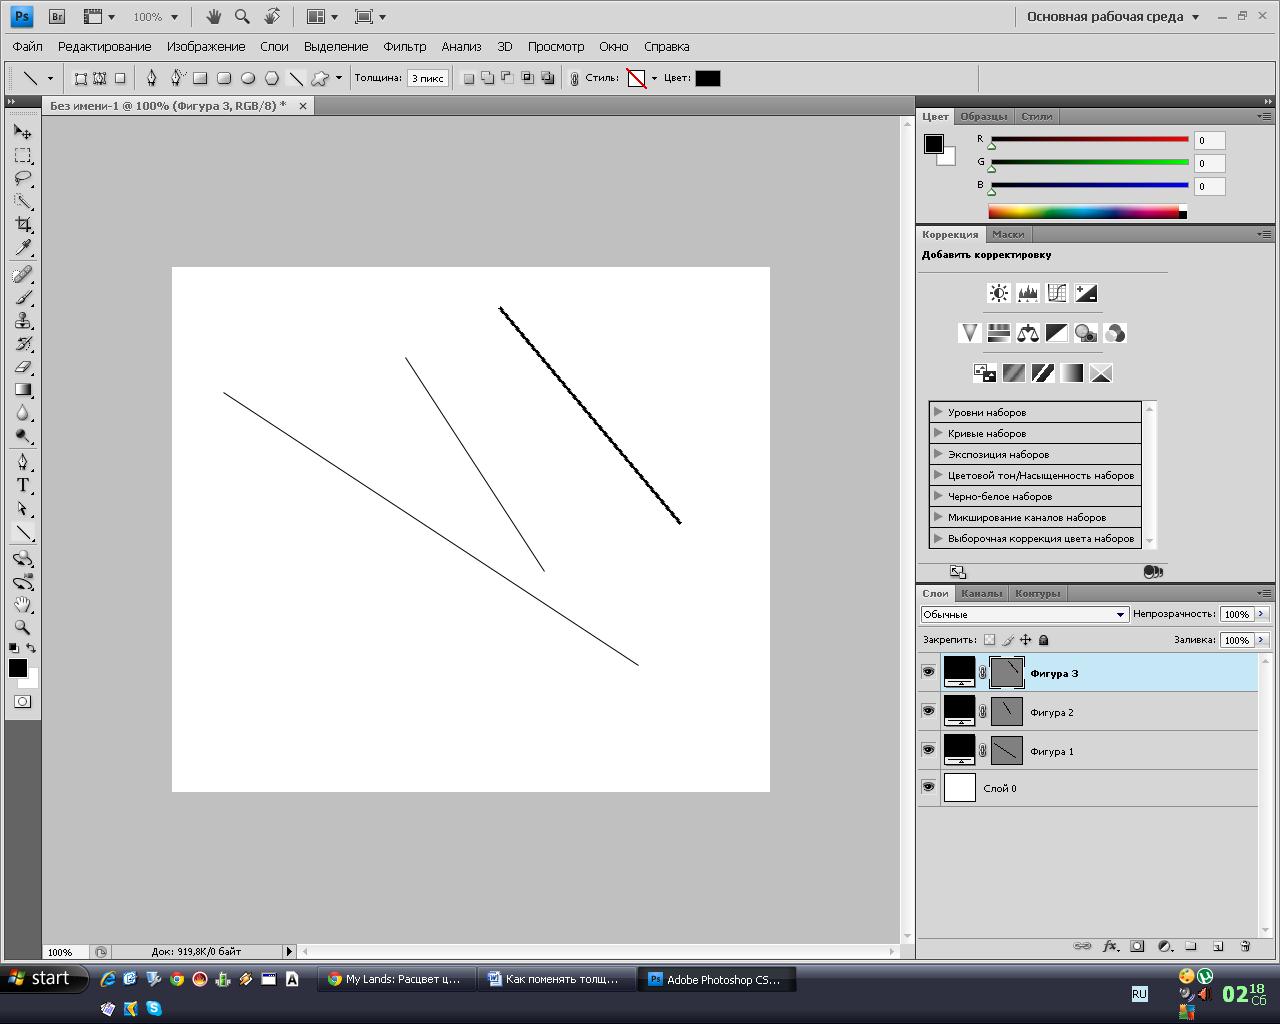Open the Цвет color swatch in options bar
Screen dimensions: 1280x1024
coord(707,78)
